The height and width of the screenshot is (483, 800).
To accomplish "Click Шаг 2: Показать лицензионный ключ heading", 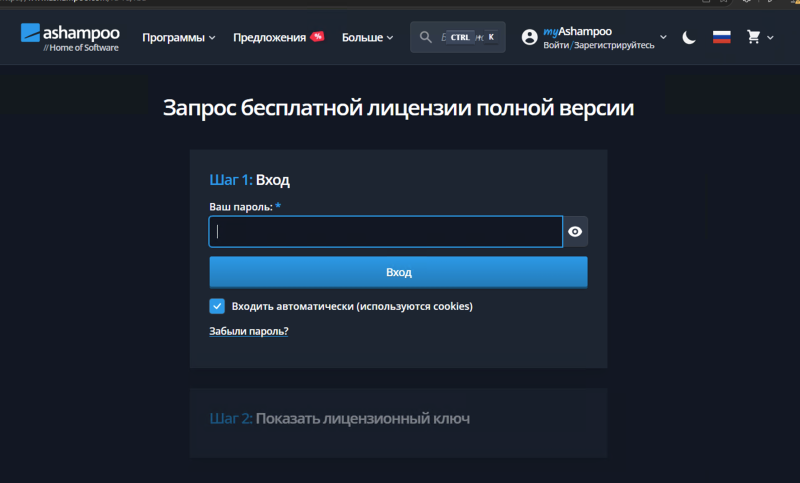I will (x=340, y=419).
